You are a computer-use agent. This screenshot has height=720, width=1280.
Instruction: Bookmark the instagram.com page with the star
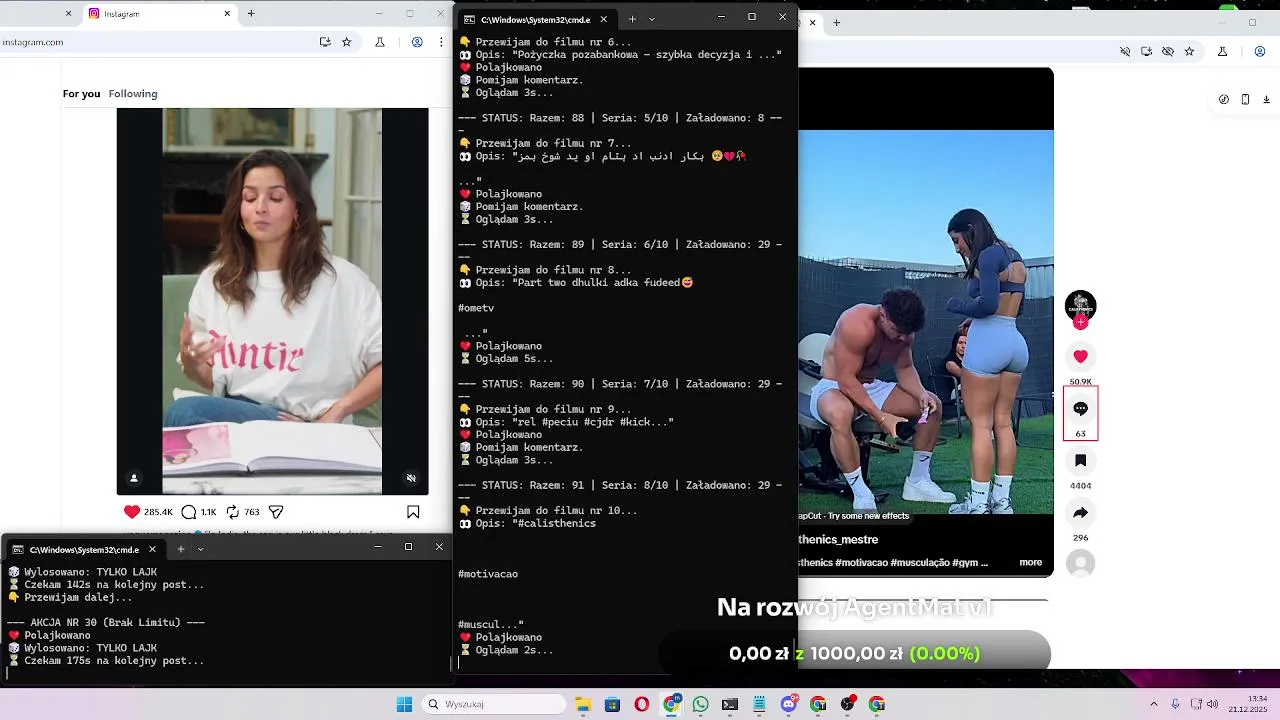coord(347,42)
